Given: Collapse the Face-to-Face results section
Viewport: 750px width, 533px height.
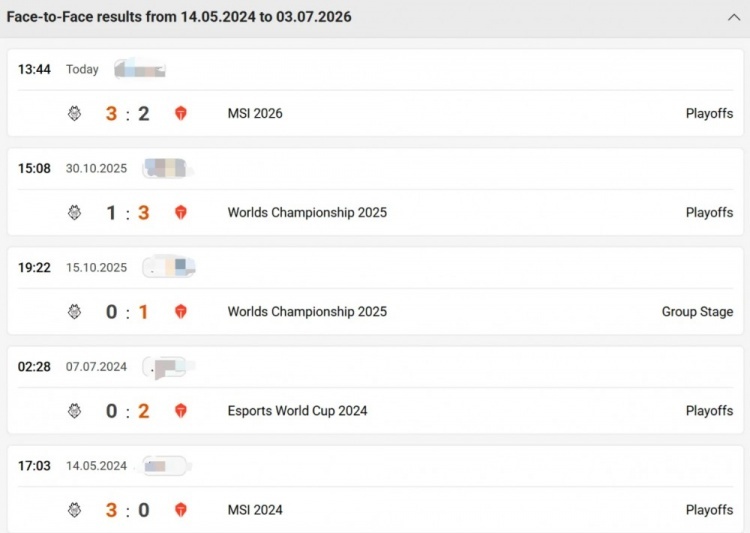Looking at the screenshot, I should coord(734,18).
